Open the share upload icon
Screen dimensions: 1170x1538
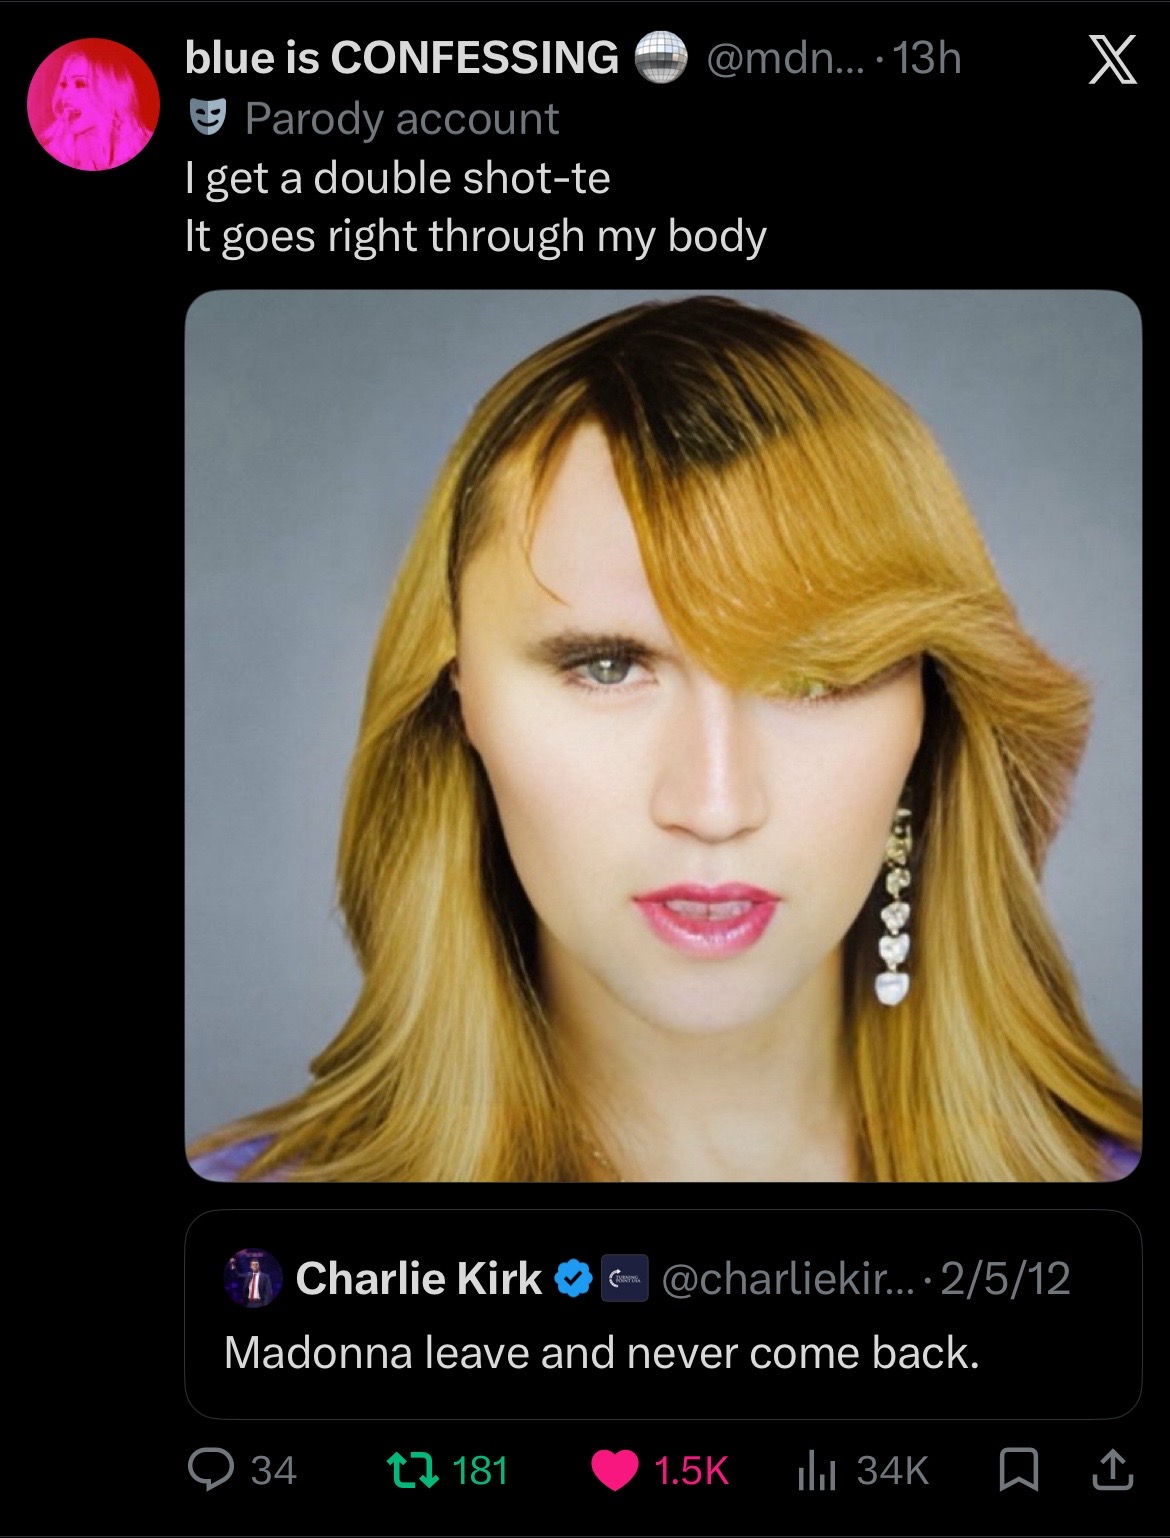point(1113,1469)
